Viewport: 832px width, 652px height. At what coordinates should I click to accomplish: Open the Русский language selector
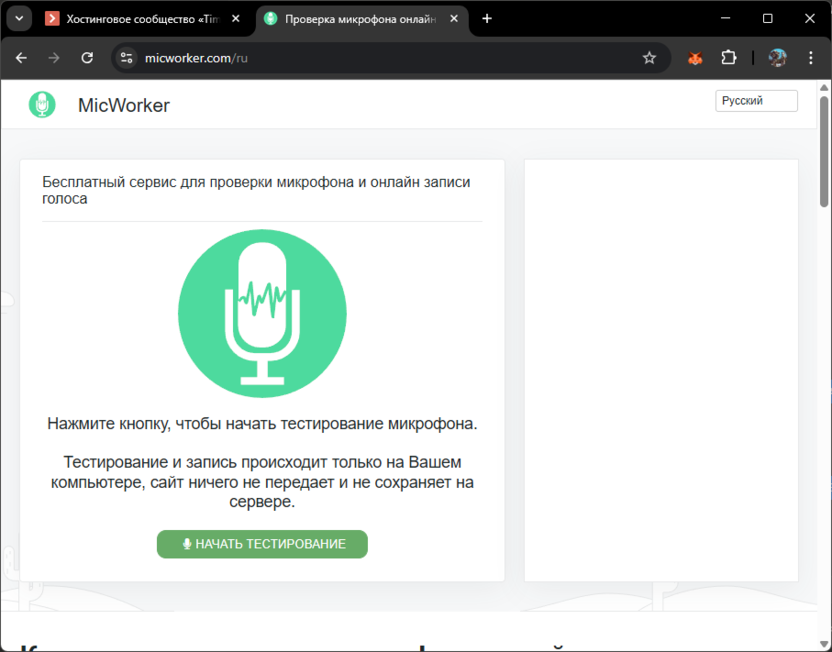click(x=756, y=101)
